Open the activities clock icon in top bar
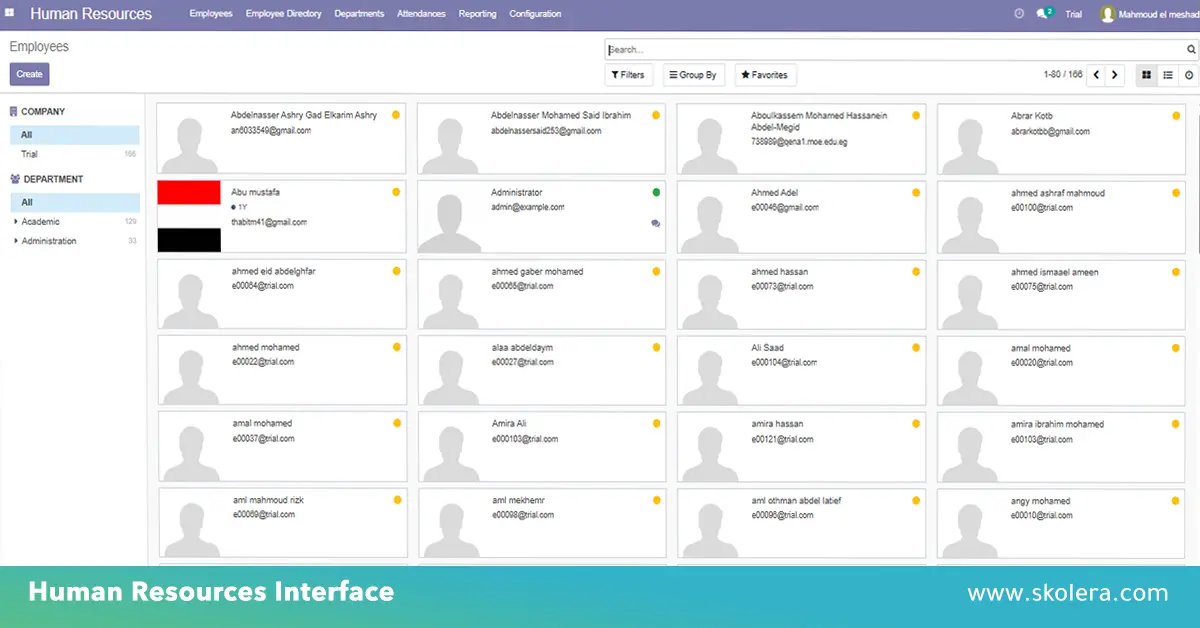Image resolution: width=1200 pixels, height=628 pixels. click(1019, 14)
